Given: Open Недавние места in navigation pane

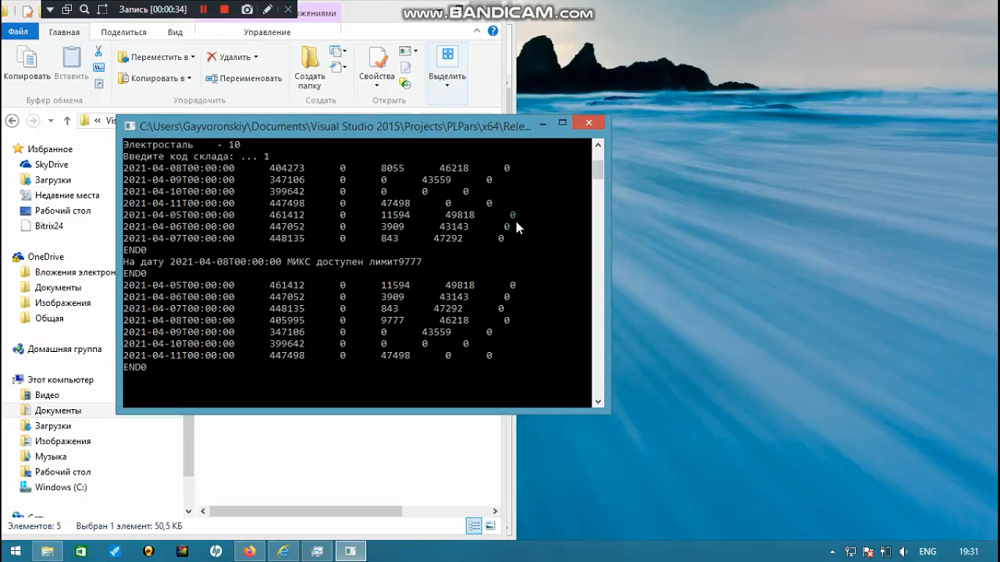Looking at the screenshot, I should click(67, 195).
